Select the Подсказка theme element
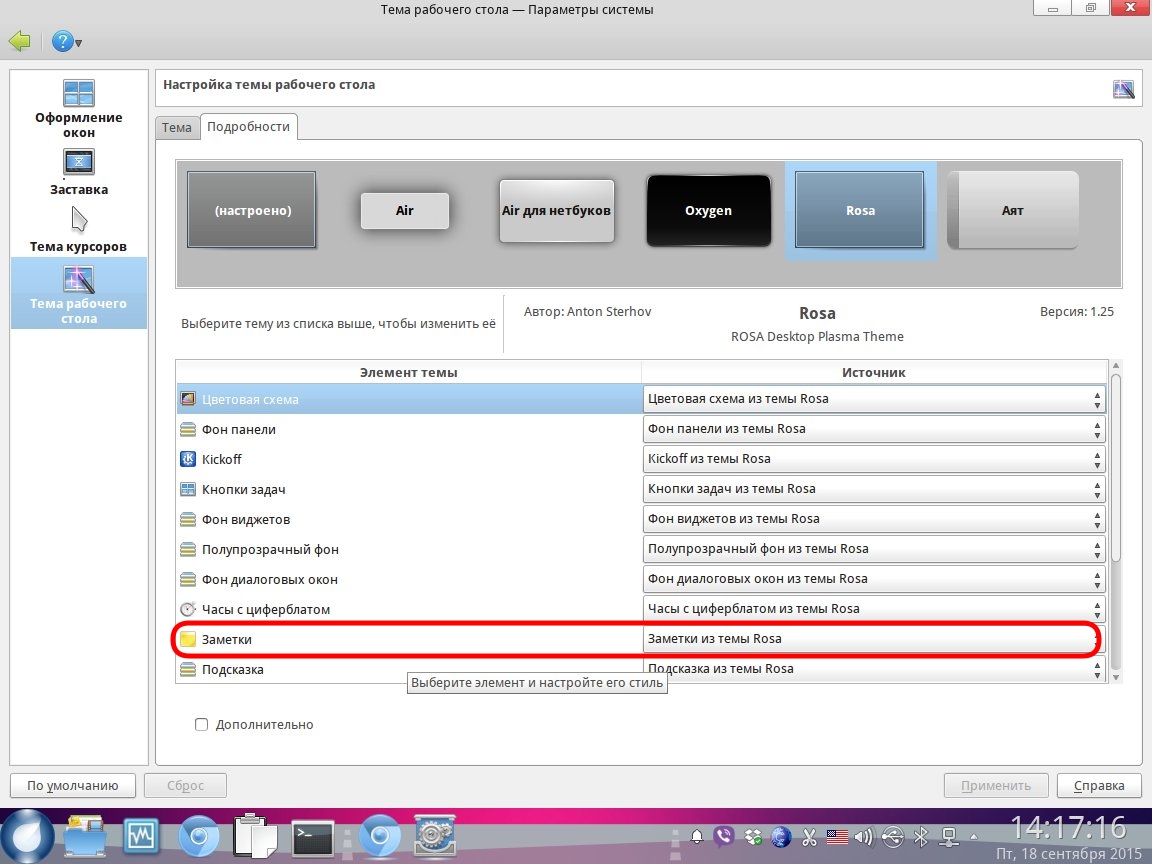Image resolution: width=1152 pixels, height=864 pixels. 408,669
